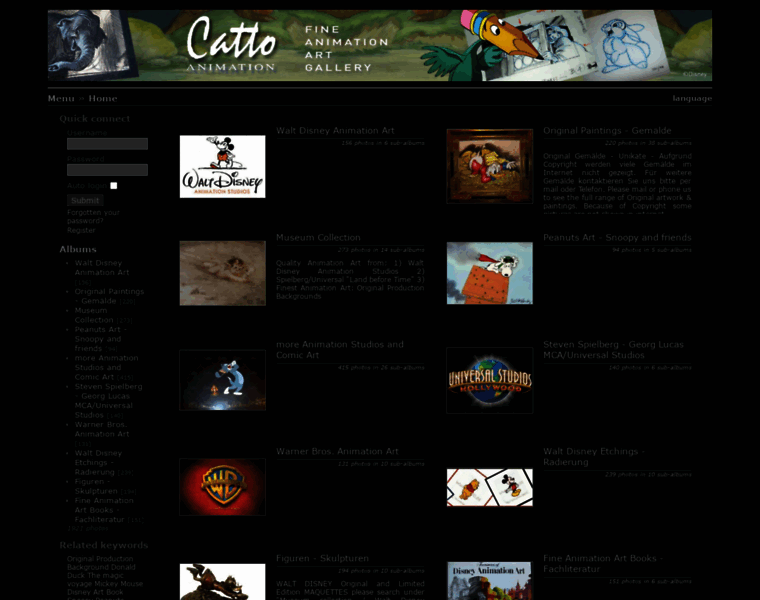Open the Register link

(x=81, y=230)
